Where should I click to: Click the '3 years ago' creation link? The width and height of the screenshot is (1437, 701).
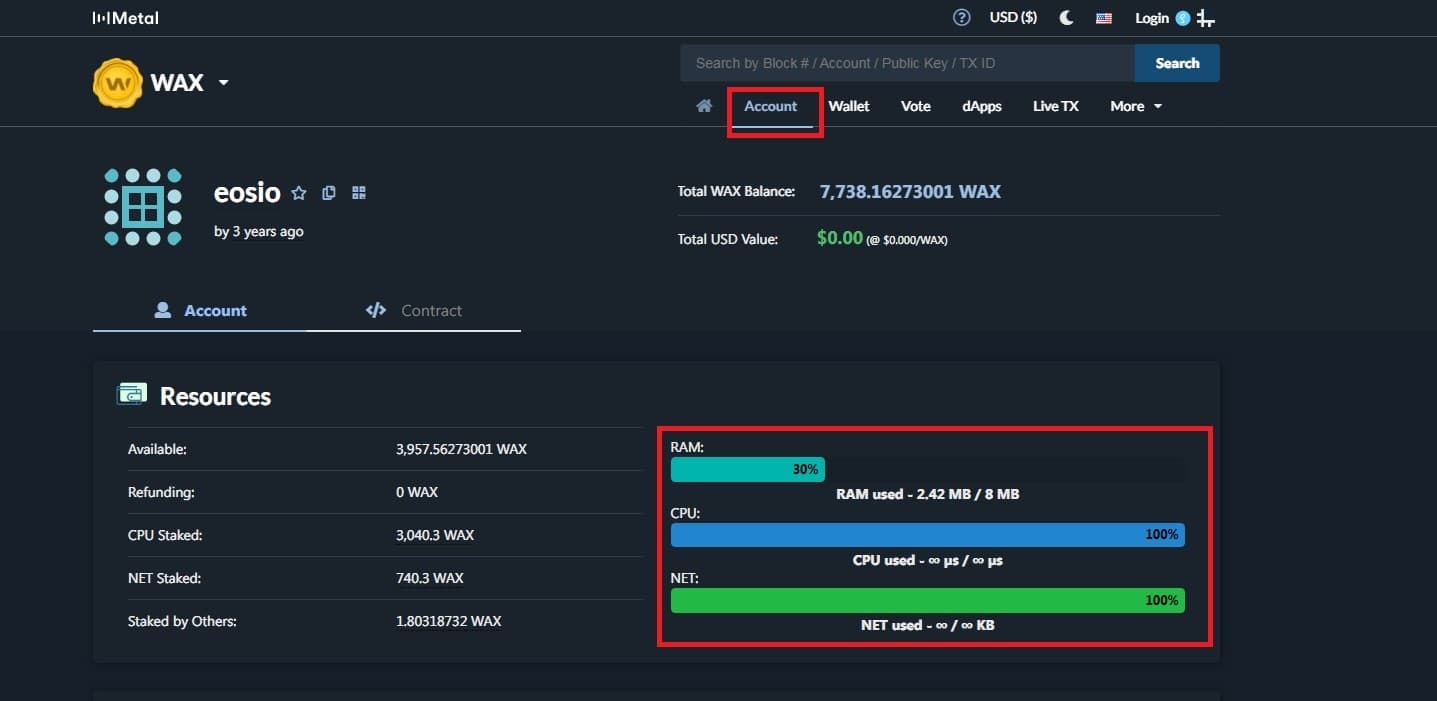coord(268,232)
